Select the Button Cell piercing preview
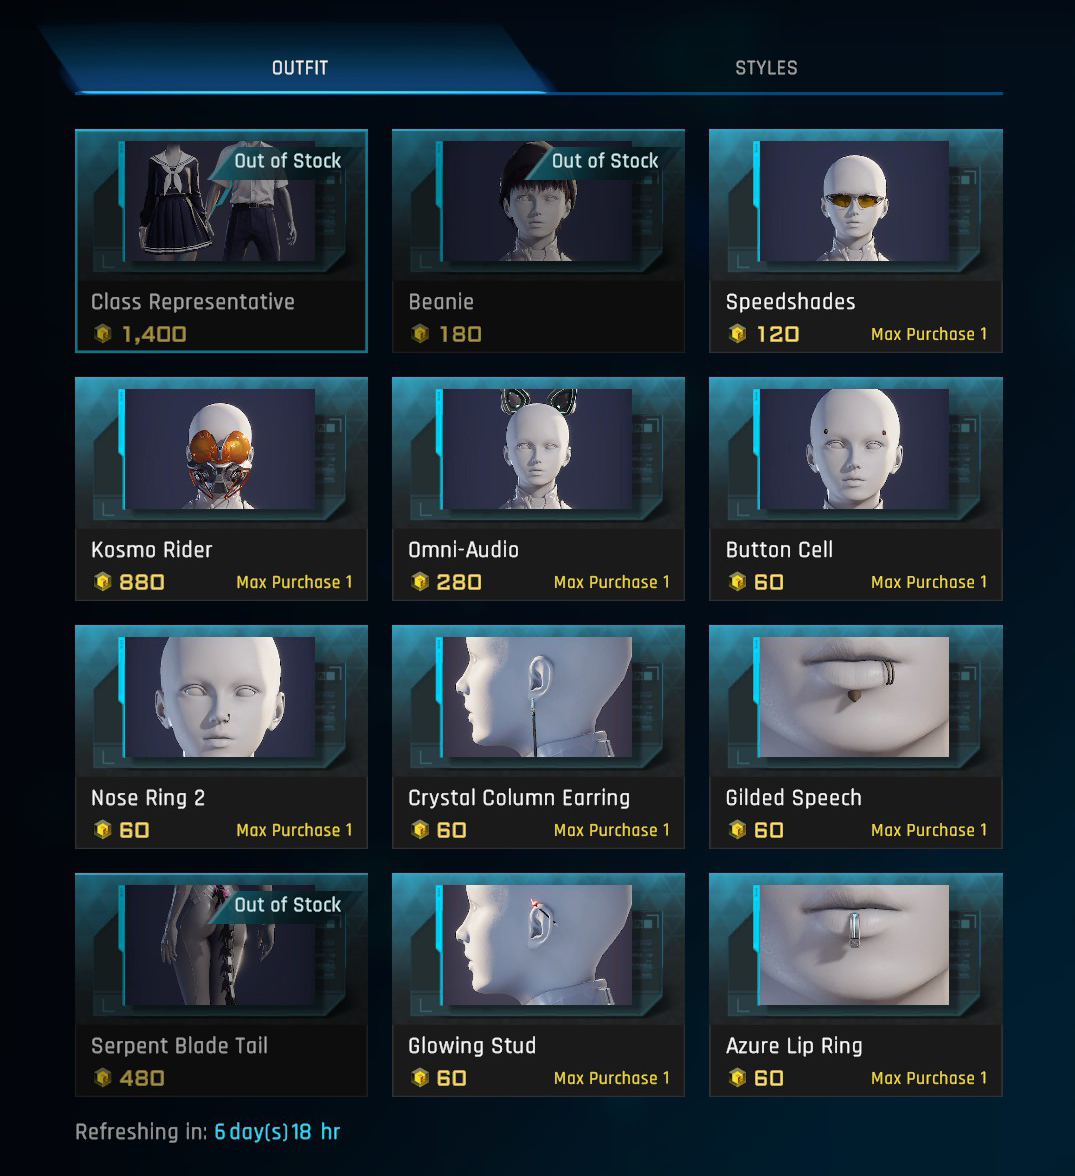The height and width of the screenshot is (1176, 1075). pos(854,449)
